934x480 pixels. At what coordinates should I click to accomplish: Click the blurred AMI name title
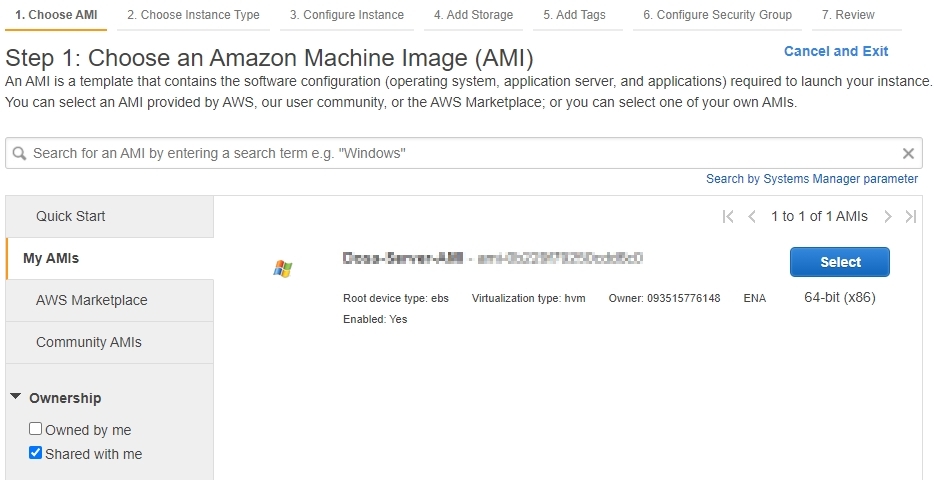tap(403, 258)
